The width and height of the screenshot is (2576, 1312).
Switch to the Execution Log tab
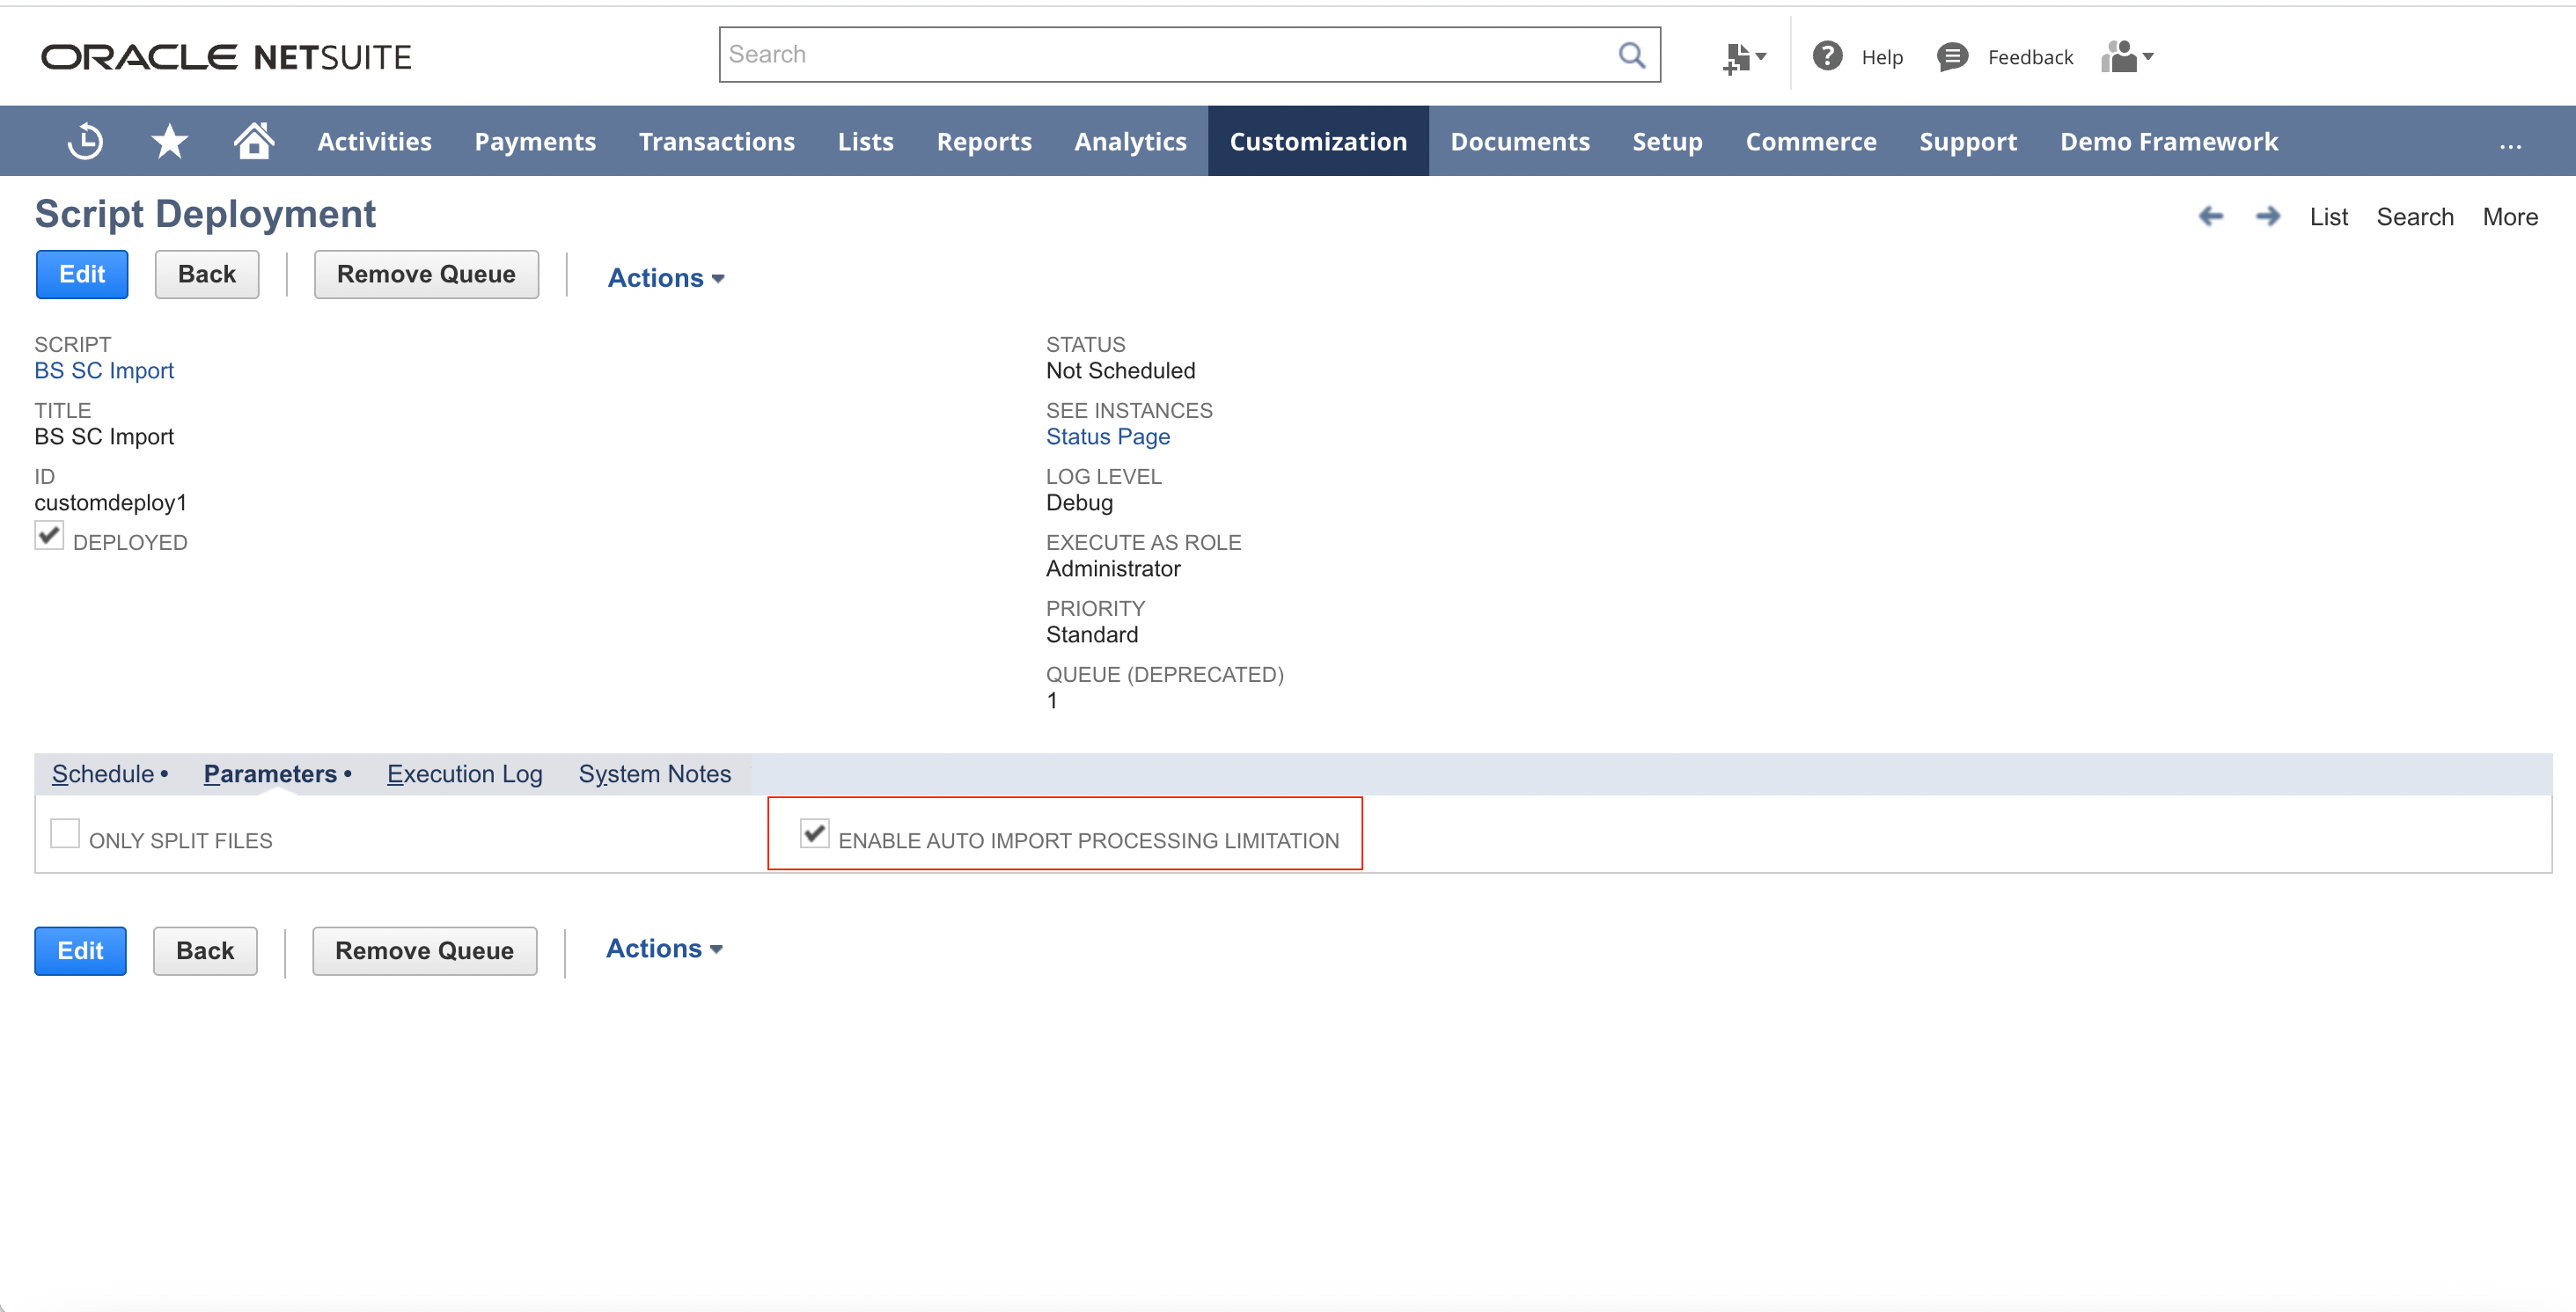point(465,774)
